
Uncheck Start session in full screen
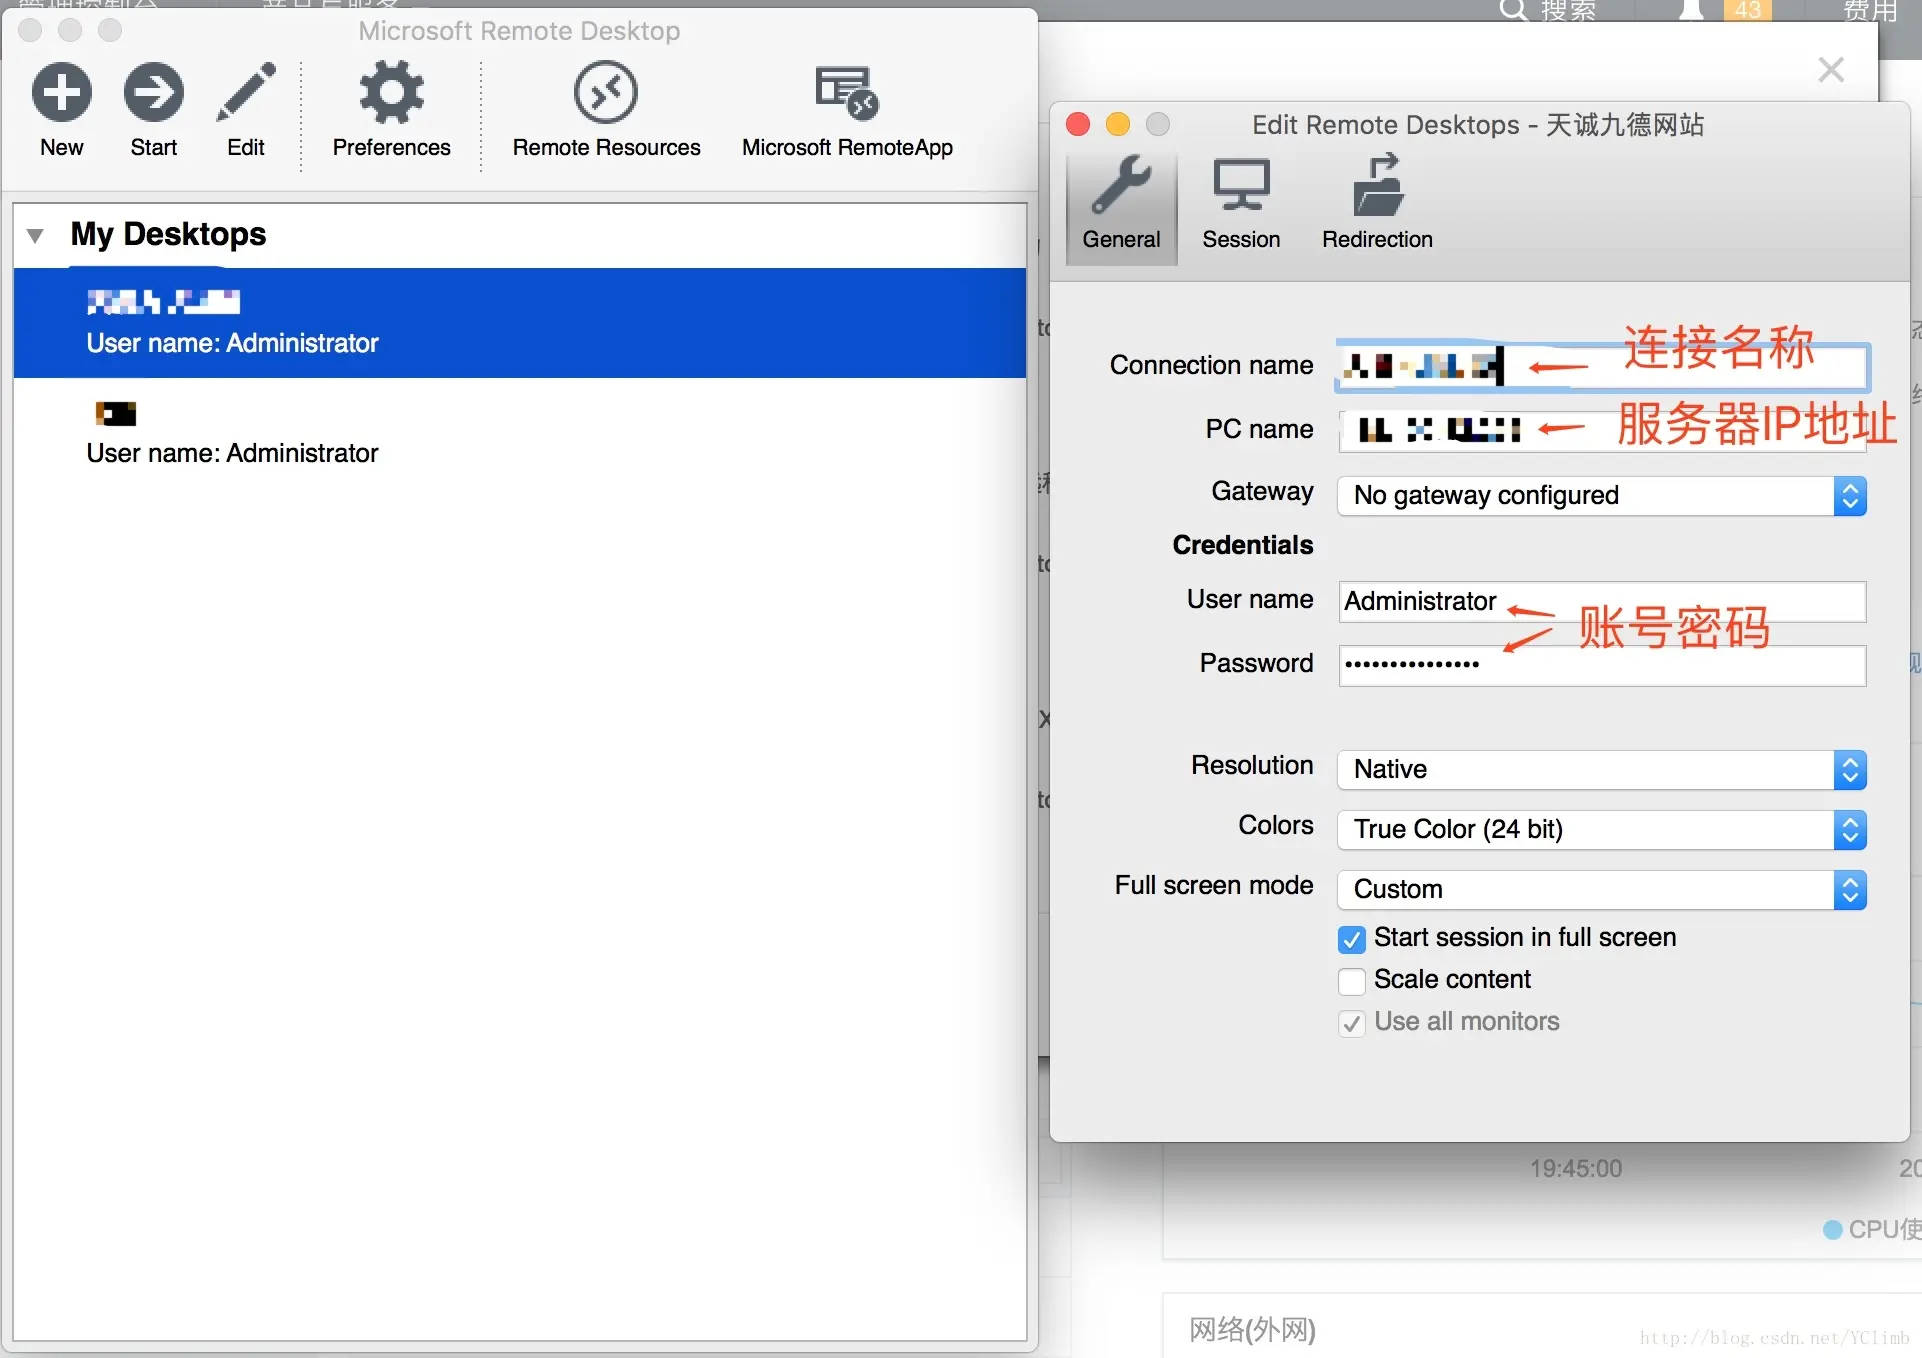coord(1352,939)
